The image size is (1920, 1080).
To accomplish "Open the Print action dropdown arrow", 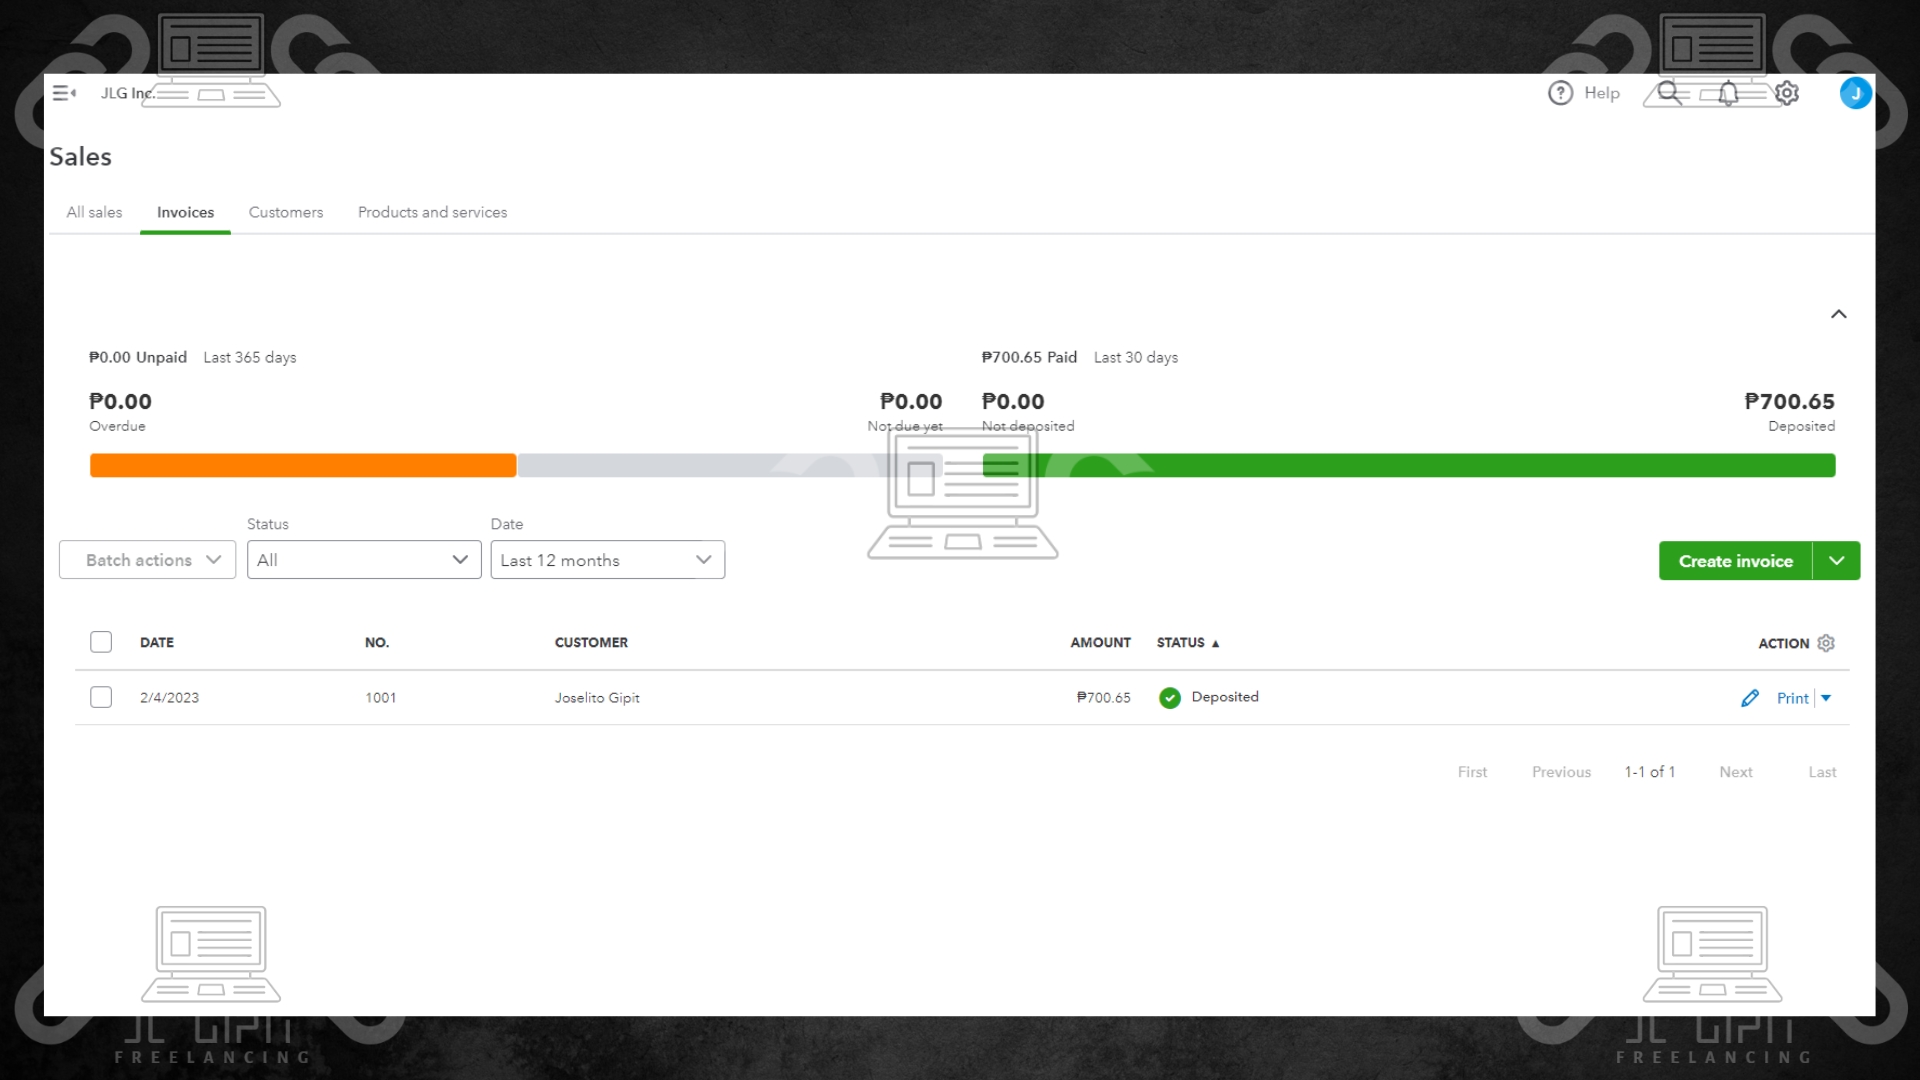I will click(x=1826, y=698).
